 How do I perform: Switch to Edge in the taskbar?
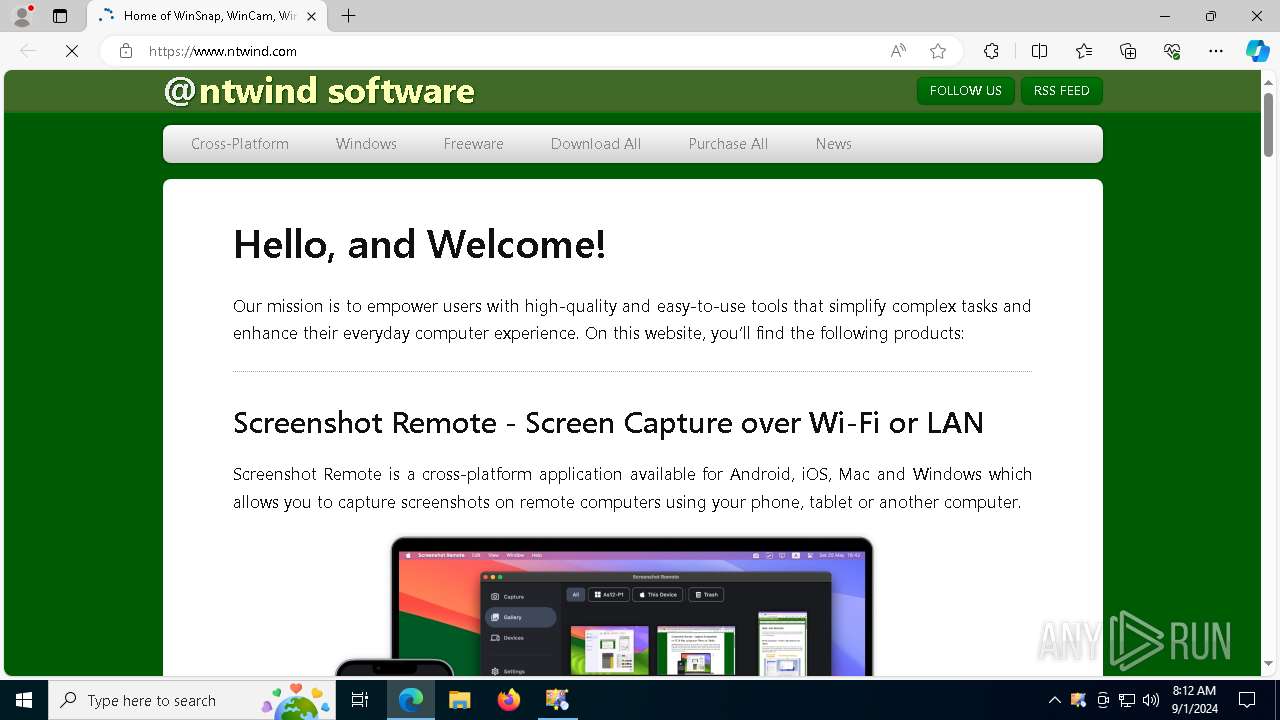pyautogui.click(x=411, y=700)
